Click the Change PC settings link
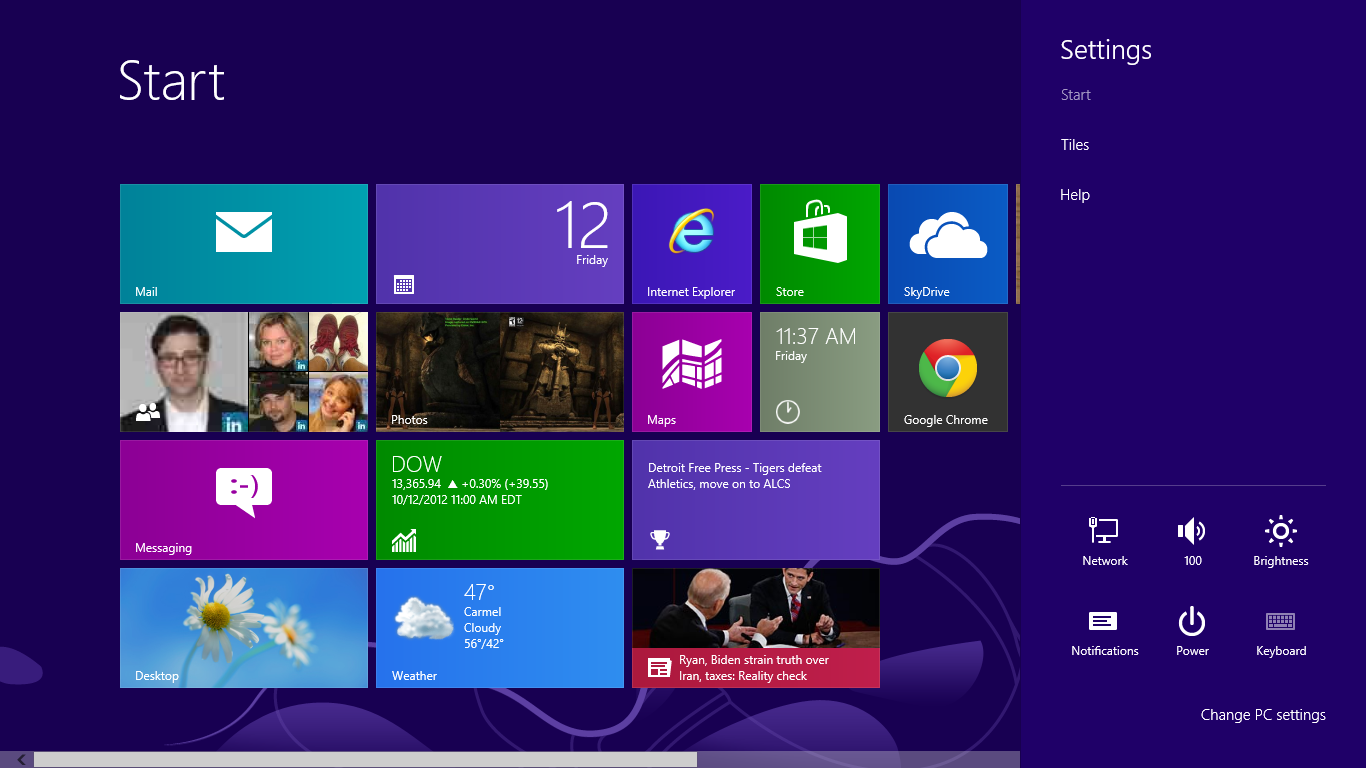This screenshot has width=1366, height=768. pyautogui.click(x=1263, y=715)
